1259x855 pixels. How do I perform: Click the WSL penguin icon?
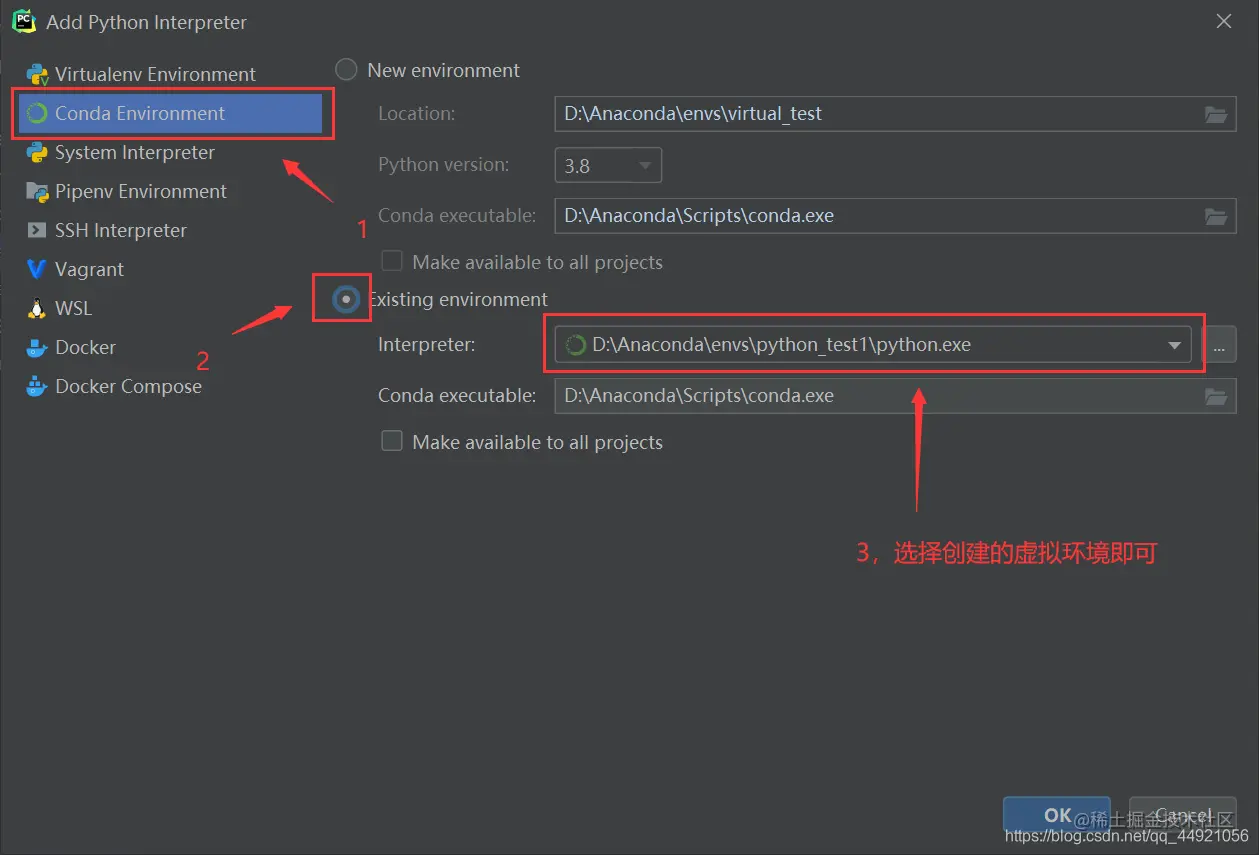point(37,308)
